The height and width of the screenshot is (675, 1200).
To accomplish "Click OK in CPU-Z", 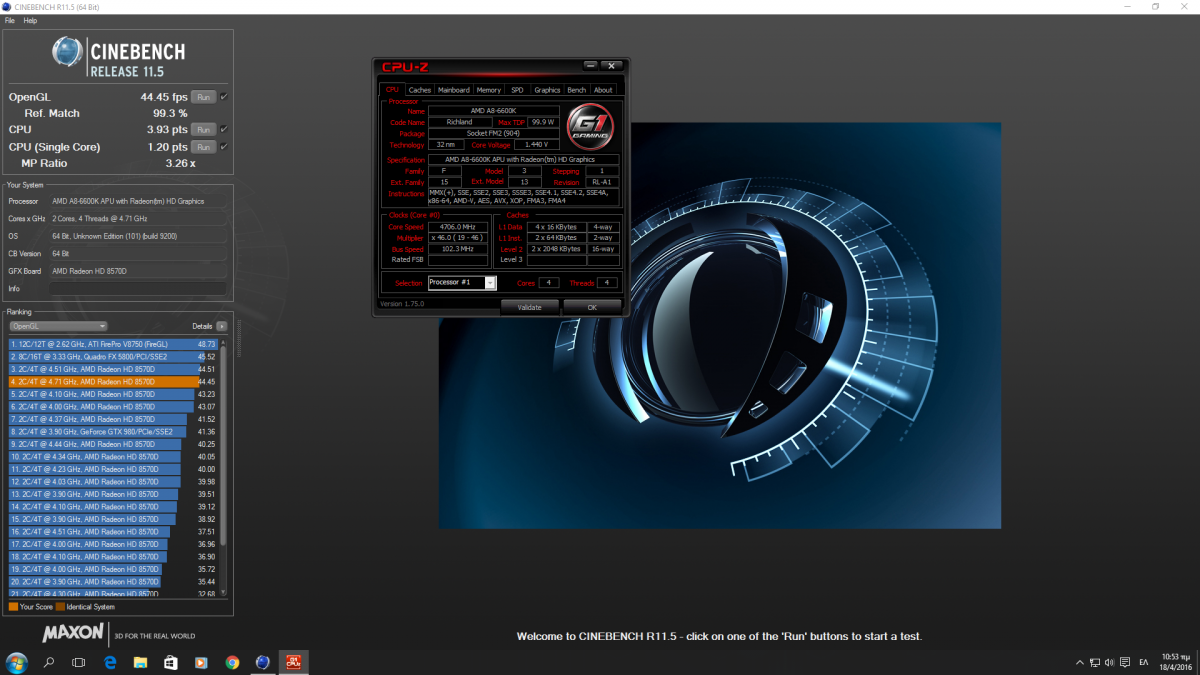I will click(592, 307).
